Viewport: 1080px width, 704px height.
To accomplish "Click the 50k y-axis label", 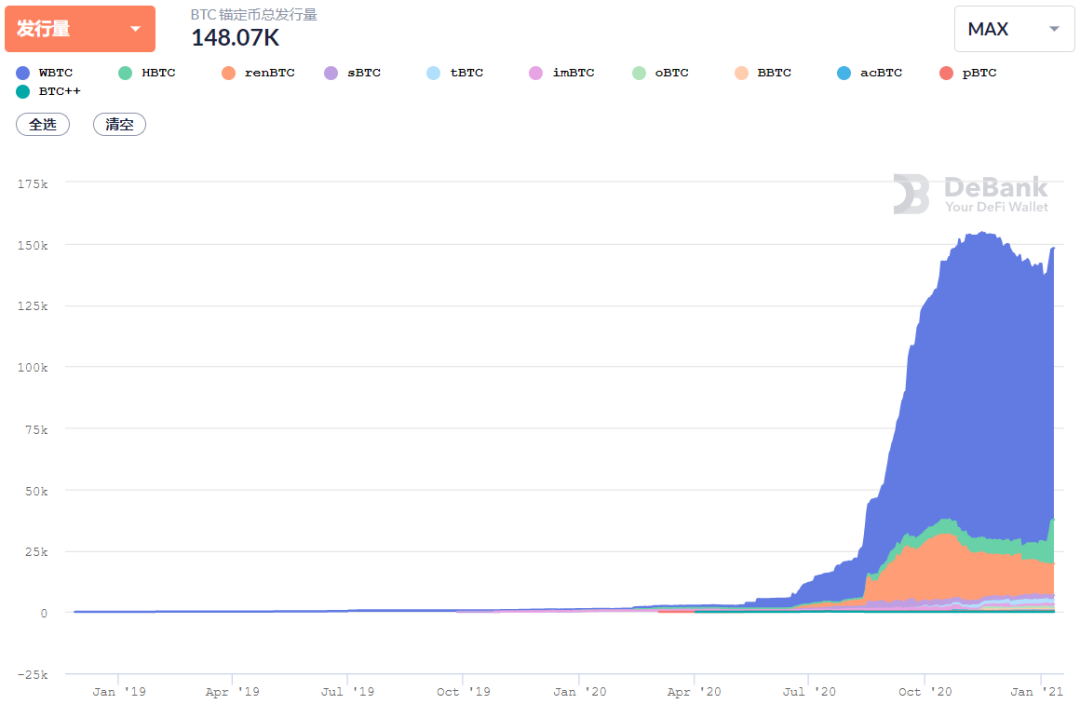I will click(x=37, y=491).
